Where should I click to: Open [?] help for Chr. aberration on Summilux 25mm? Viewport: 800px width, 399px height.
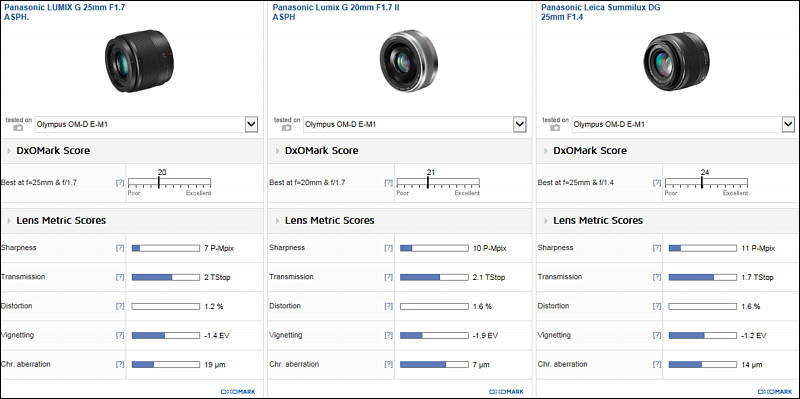(x=657, y=365)
